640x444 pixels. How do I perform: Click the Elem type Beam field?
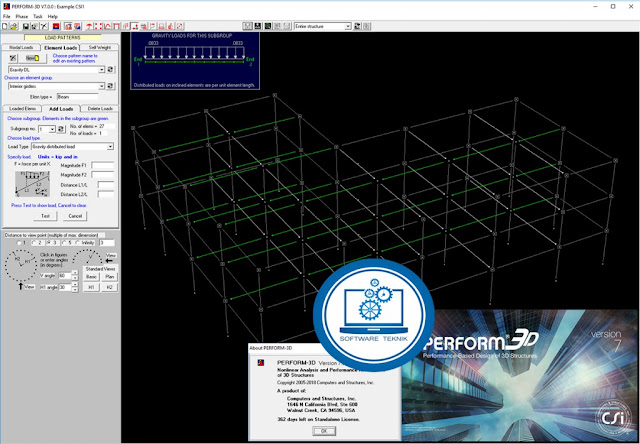(78, 97)
